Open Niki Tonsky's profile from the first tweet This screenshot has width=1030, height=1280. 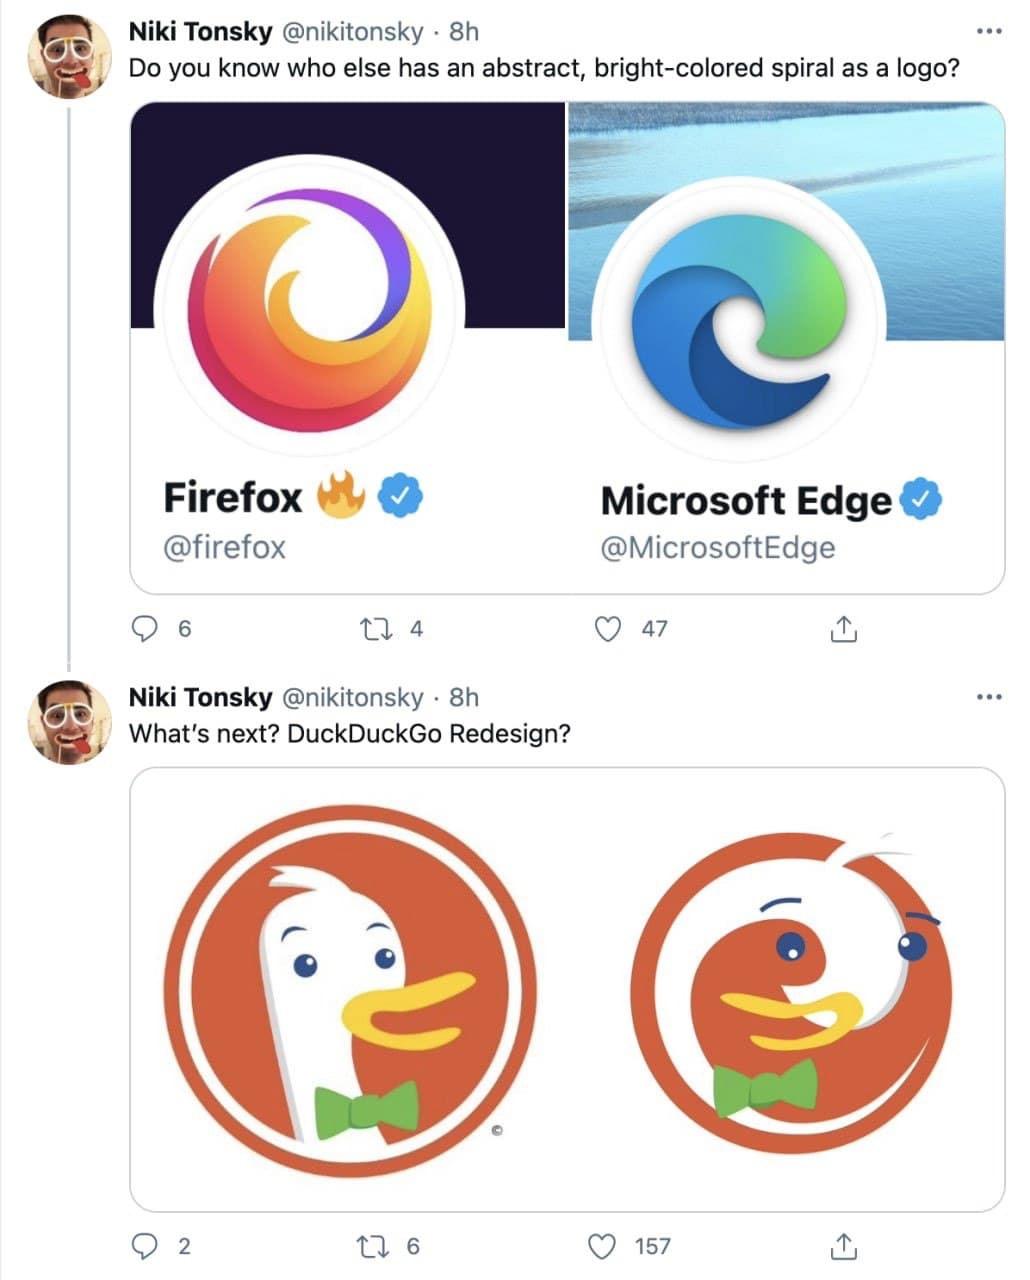(x=202, y=31)
